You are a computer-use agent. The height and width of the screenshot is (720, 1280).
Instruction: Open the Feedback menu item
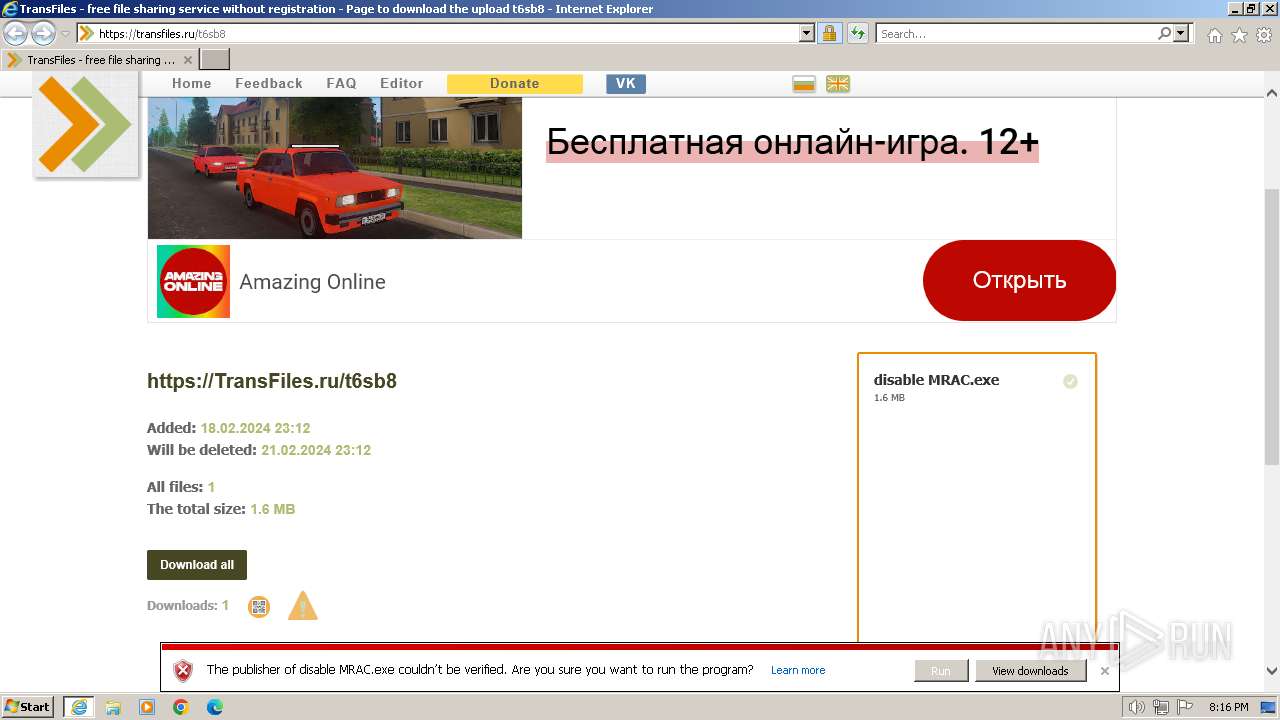[269, 84]
